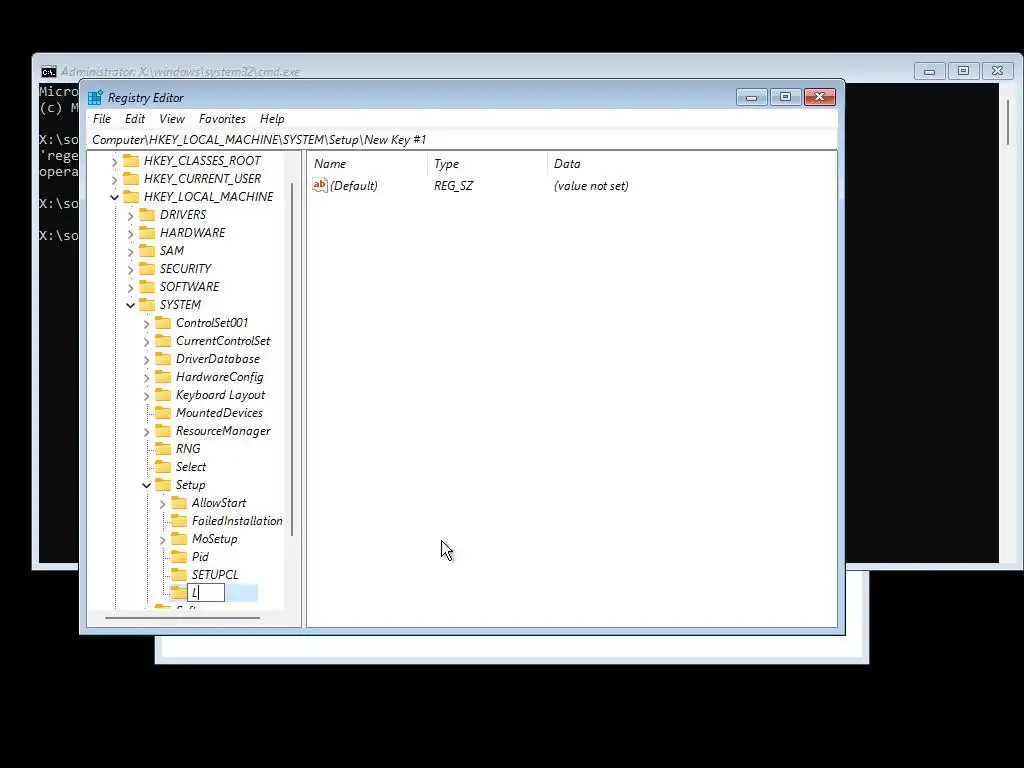Viewport: 1024px width, 768px height.
Task: Click the HARDWARE folder icon
Action: point(148,232)
